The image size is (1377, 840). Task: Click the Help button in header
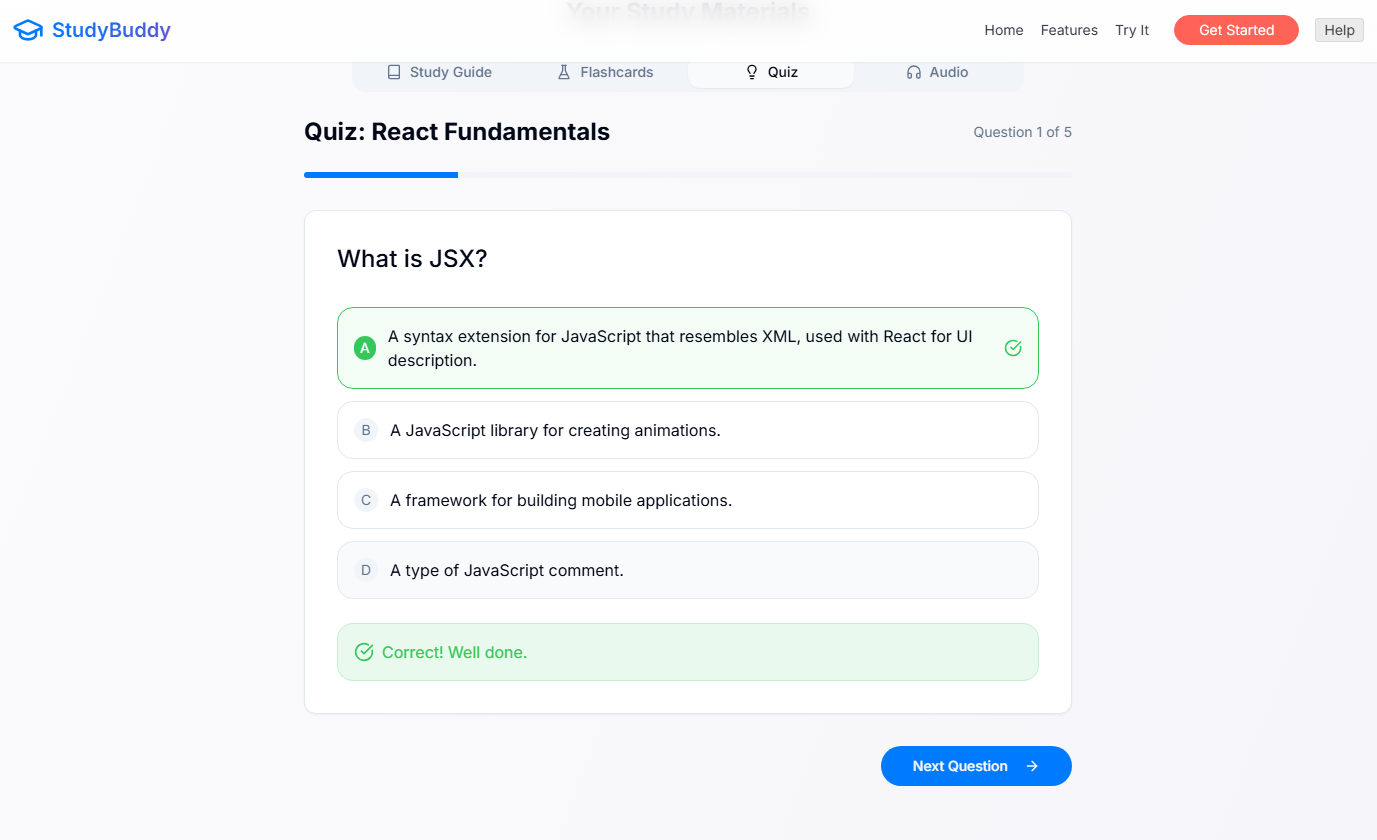point(1339,30)
